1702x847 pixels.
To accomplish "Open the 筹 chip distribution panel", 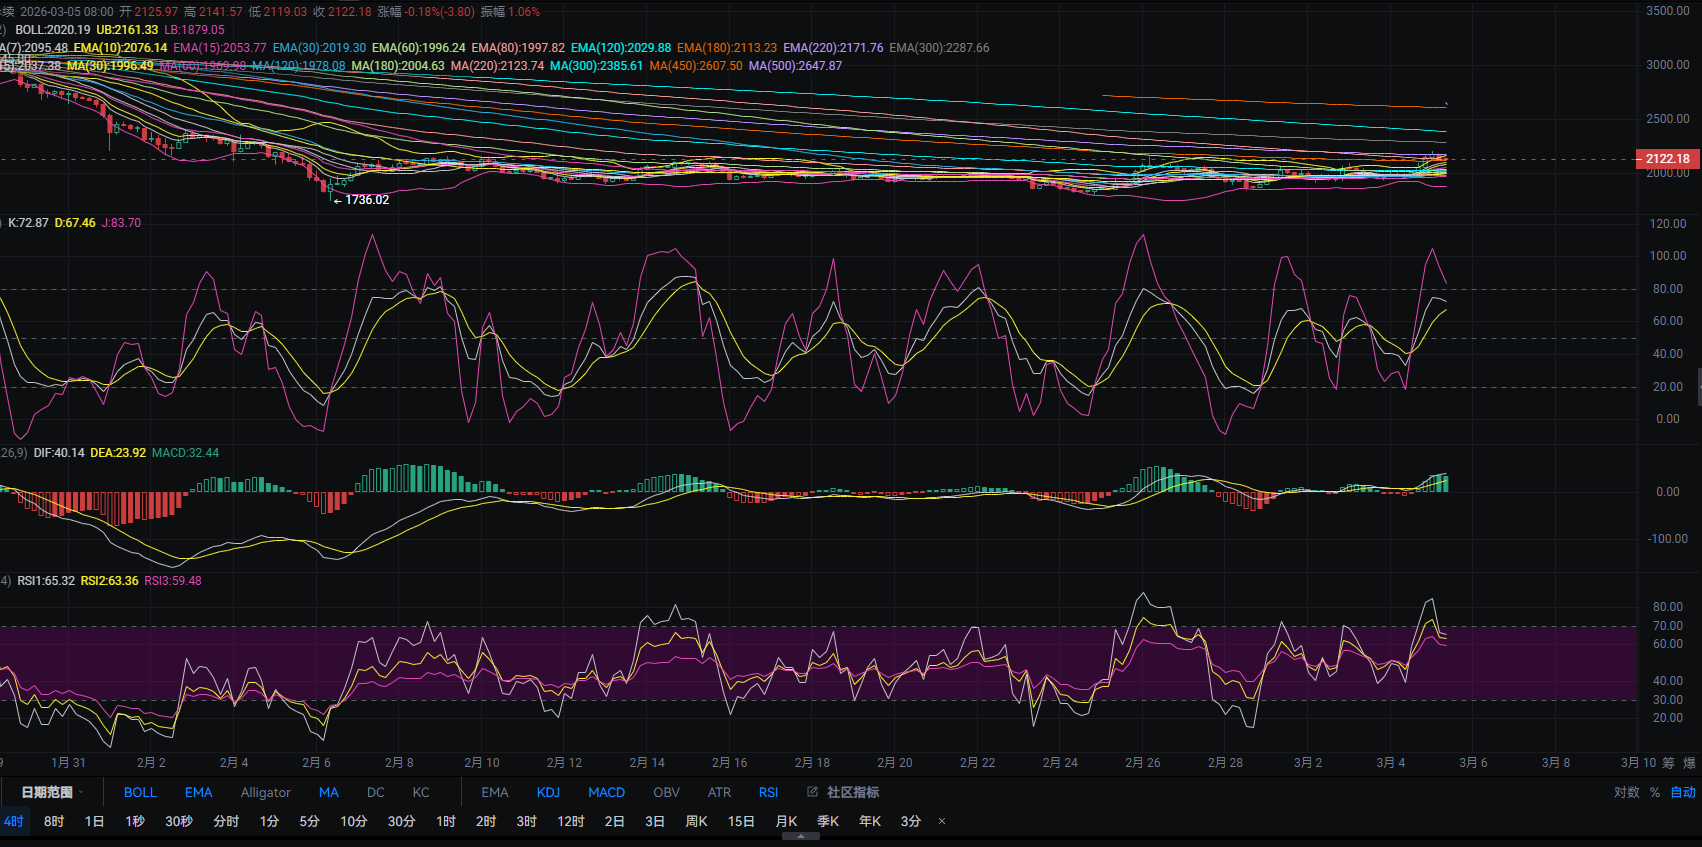I will (x=1668, y=763).
